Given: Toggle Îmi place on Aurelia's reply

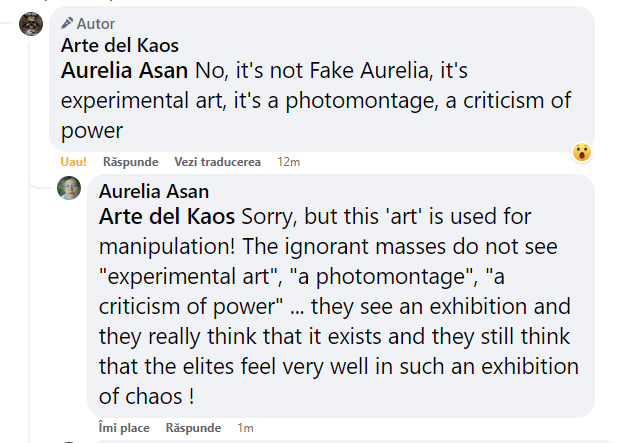Looking at the screenshot, I should pos(124,428).
